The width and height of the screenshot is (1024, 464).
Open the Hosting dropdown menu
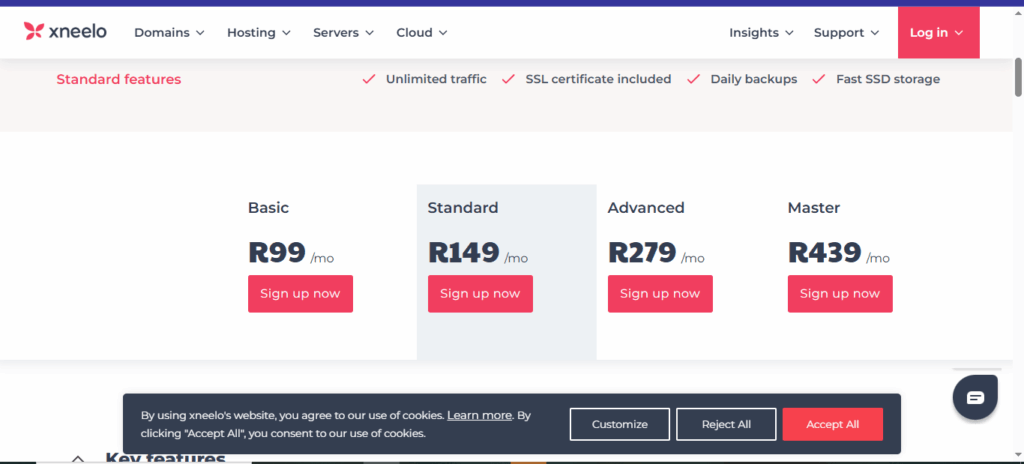(259, 32)
